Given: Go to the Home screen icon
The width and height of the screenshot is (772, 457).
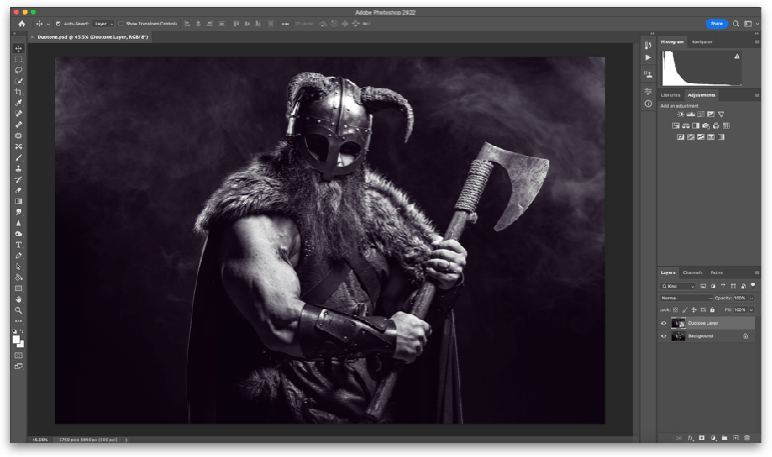Looking at the screenshot, I should point(21,23).
